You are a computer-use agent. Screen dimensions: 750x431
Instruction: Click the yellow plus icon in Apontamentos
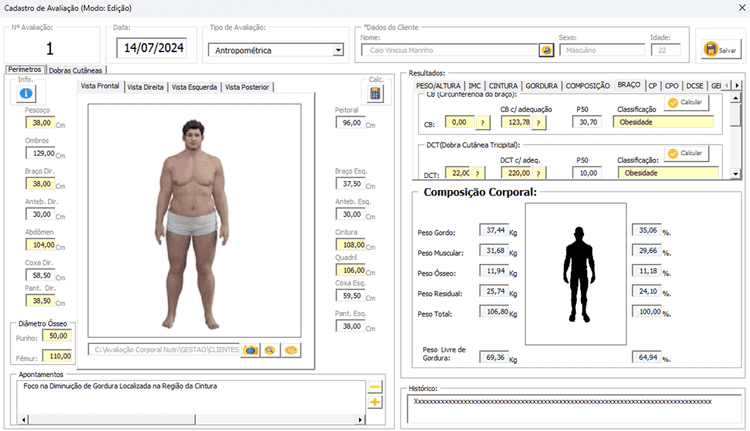click(375, 402)
